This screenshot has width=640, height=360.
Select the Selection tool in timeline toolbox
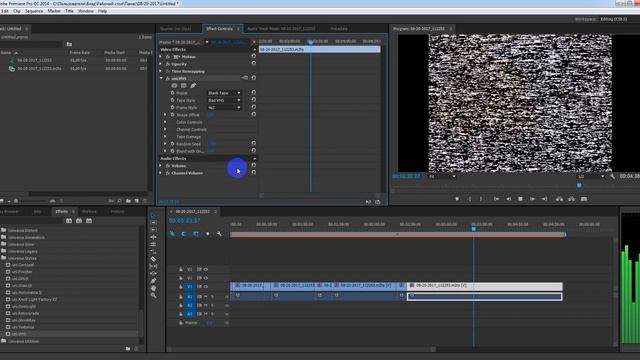click(153, 215)
